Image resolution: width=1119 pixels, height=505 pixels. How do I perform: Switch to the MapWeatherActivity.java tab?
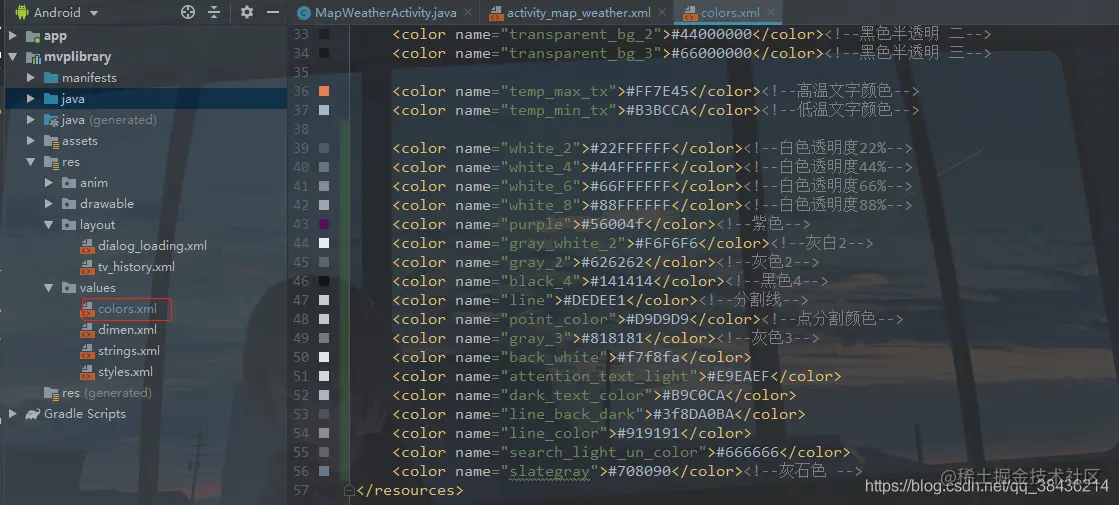coord(385,14)
